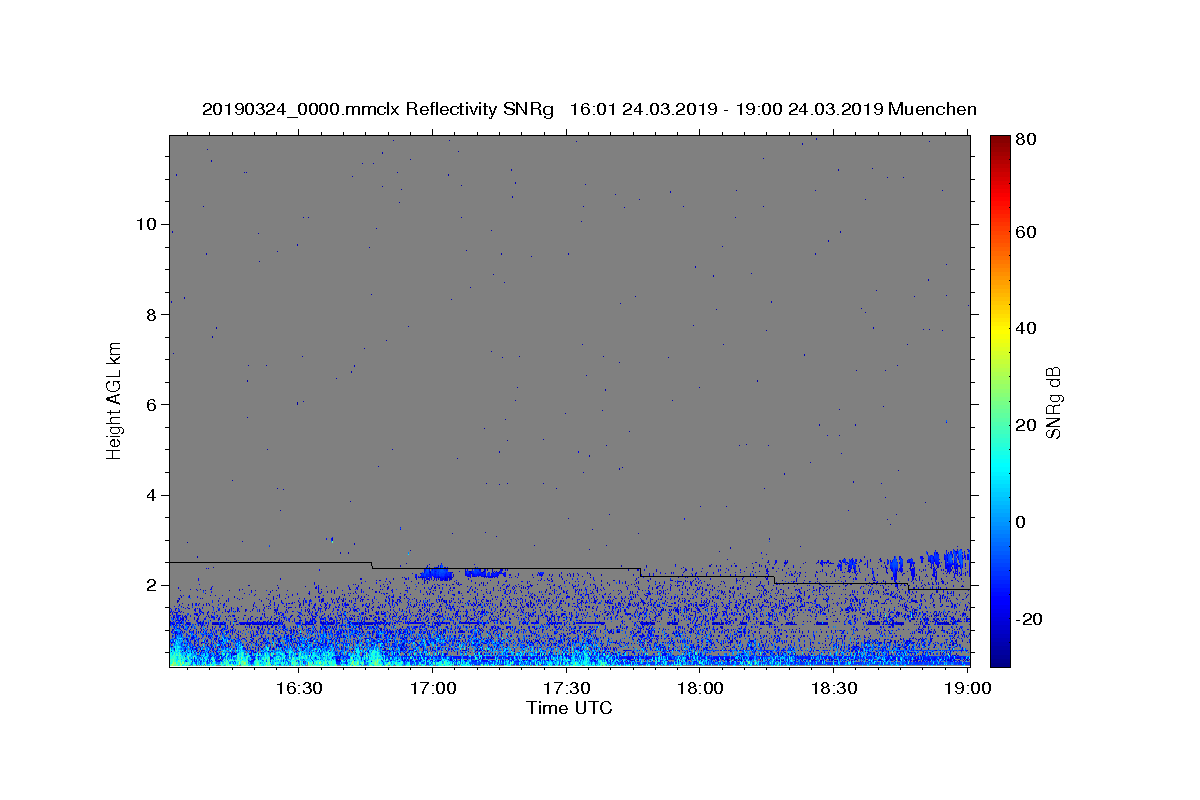Click the 16:30 time tick label
Image resolution: width=1200 pixels, height=800 pixels.
[x=298, y=688]
